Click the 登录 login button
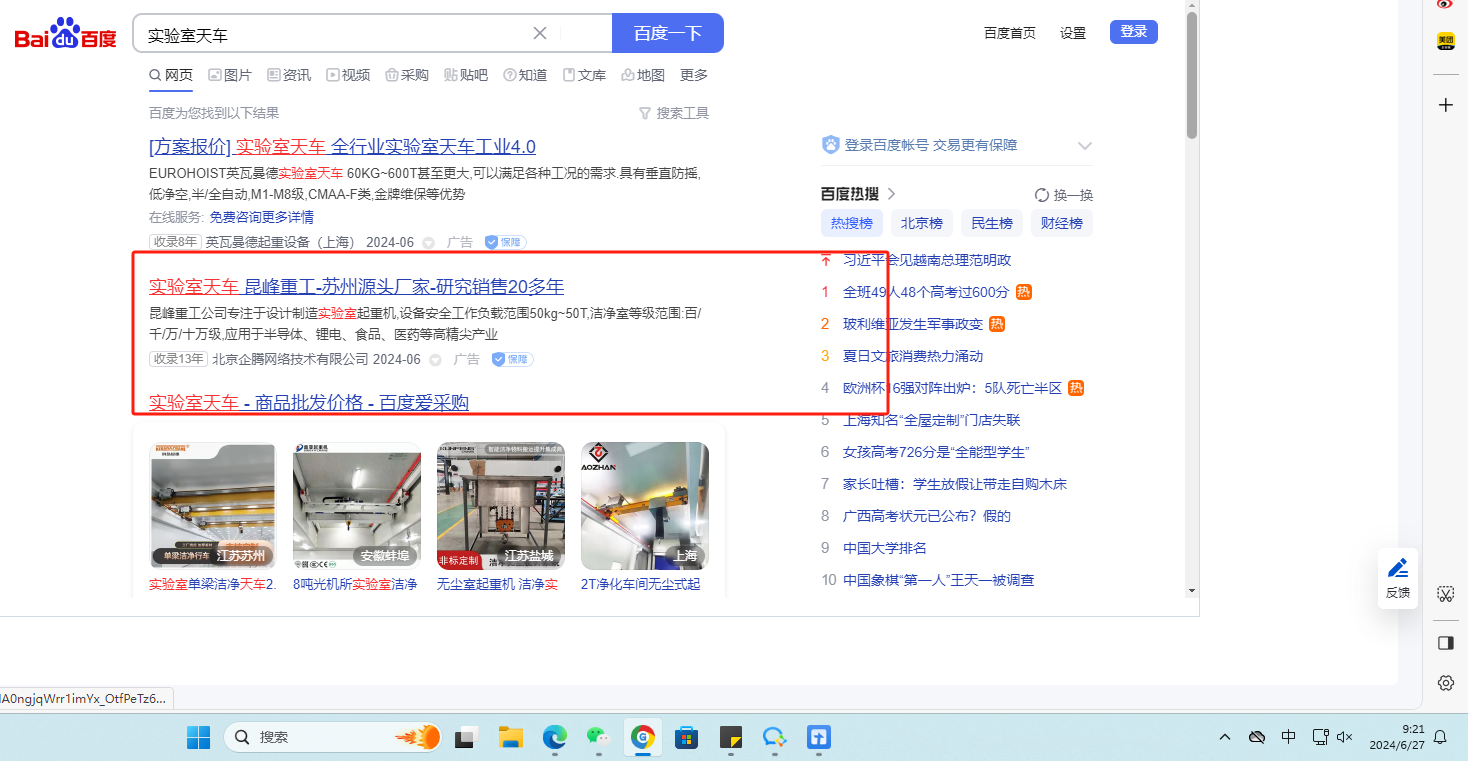The height and width of the screenshot is (761, 1468). pyautogui.click(x=1134, y=32)
